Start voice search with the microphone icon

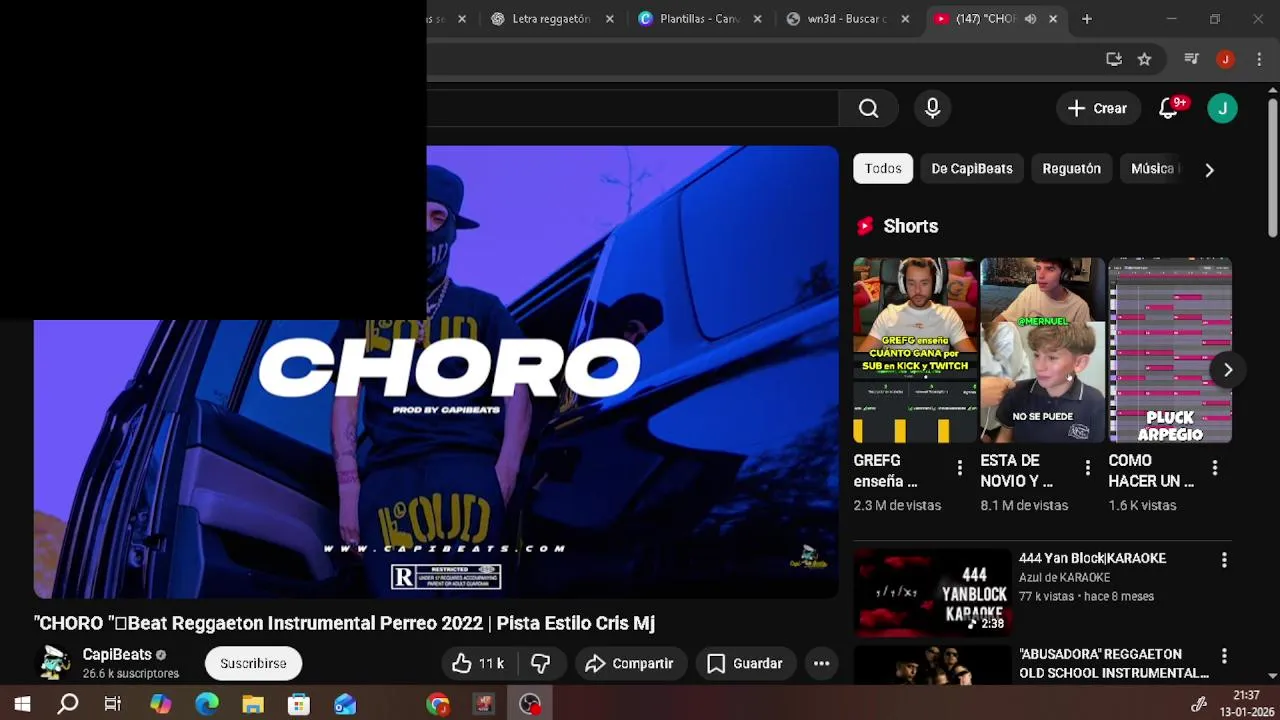tap(932, 108)
